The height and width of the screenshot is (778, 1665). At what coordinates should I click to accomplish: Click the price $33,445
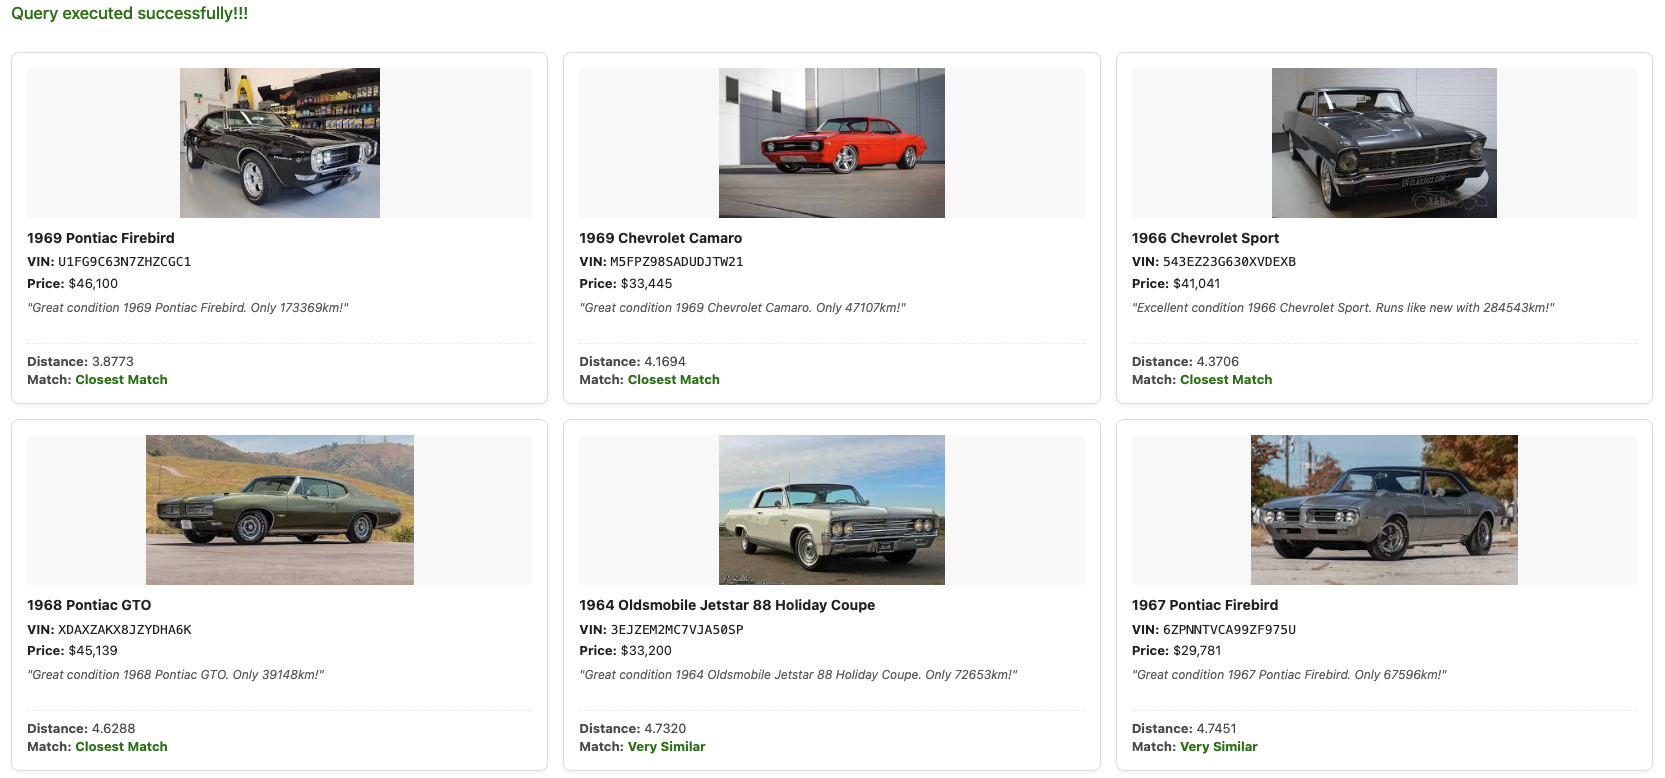[646, 284]
